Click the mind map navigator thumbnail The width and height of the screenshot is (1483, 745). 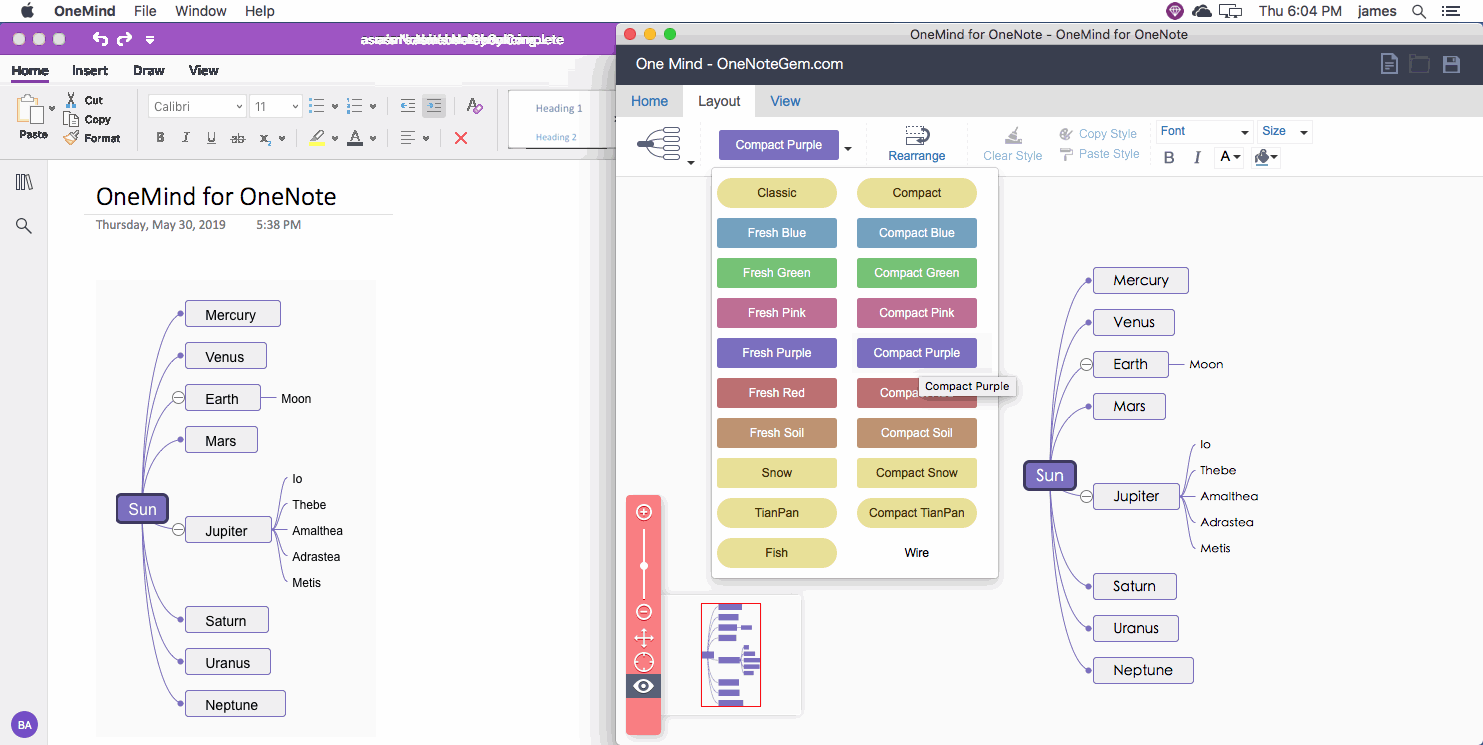731,655
